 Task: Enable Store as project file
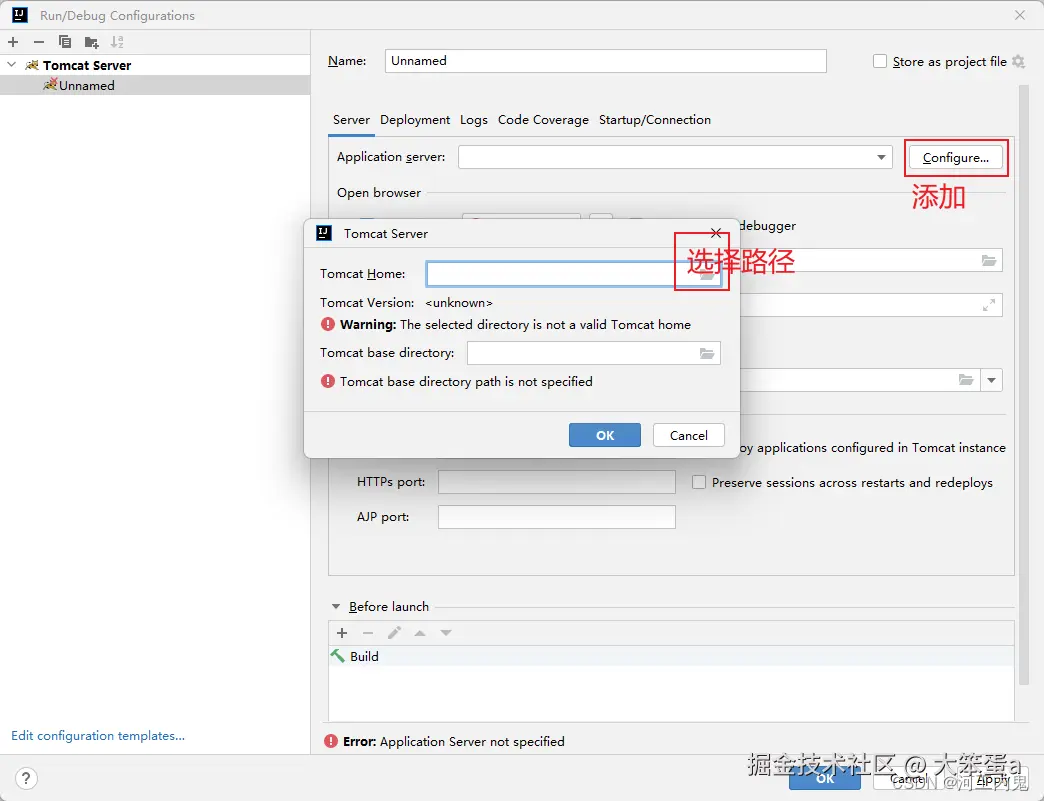click(x=880, y=61)
